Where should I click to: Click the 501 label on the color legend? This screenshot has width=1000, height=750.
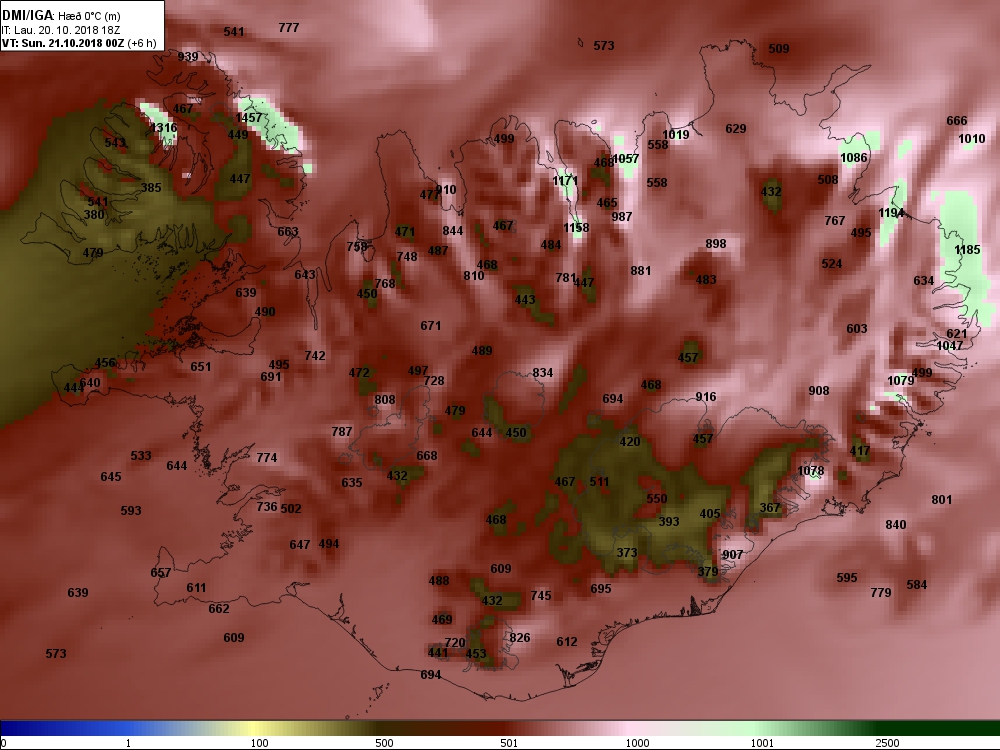pos(509,743)
